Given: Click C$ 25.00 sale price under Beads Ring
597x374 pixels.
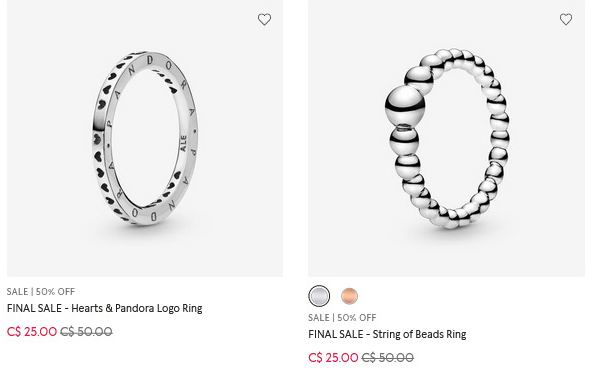Looking at the screenshot, I should click(334, 358).
